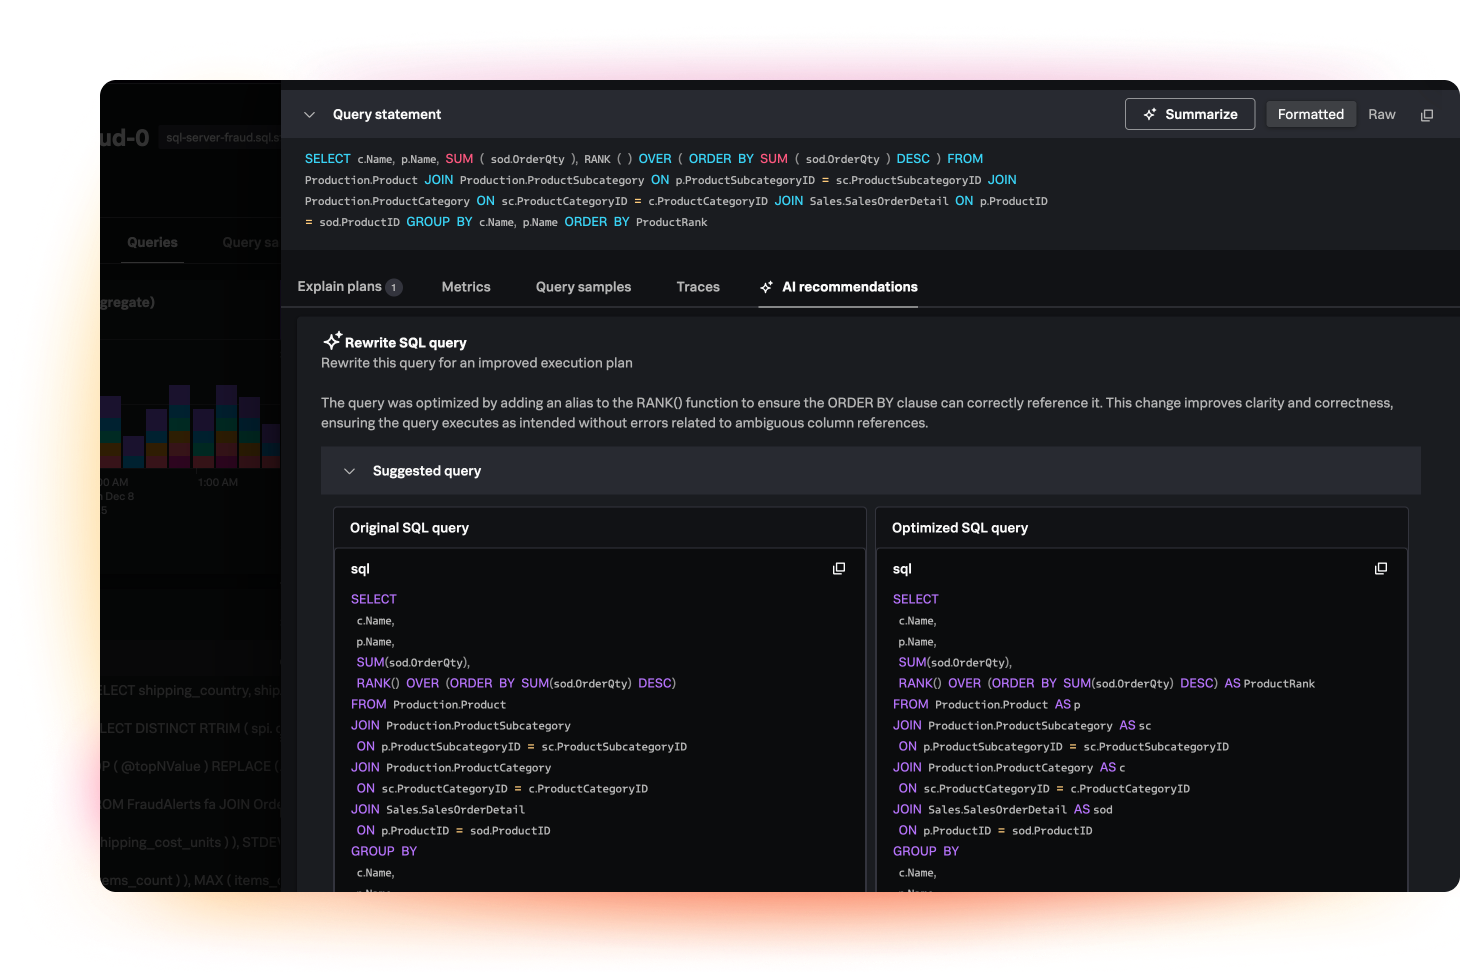The height and width of the screenshot is (972, 1460).
Task: Select the Explain plans tab
Action: (x=339, y=287)
